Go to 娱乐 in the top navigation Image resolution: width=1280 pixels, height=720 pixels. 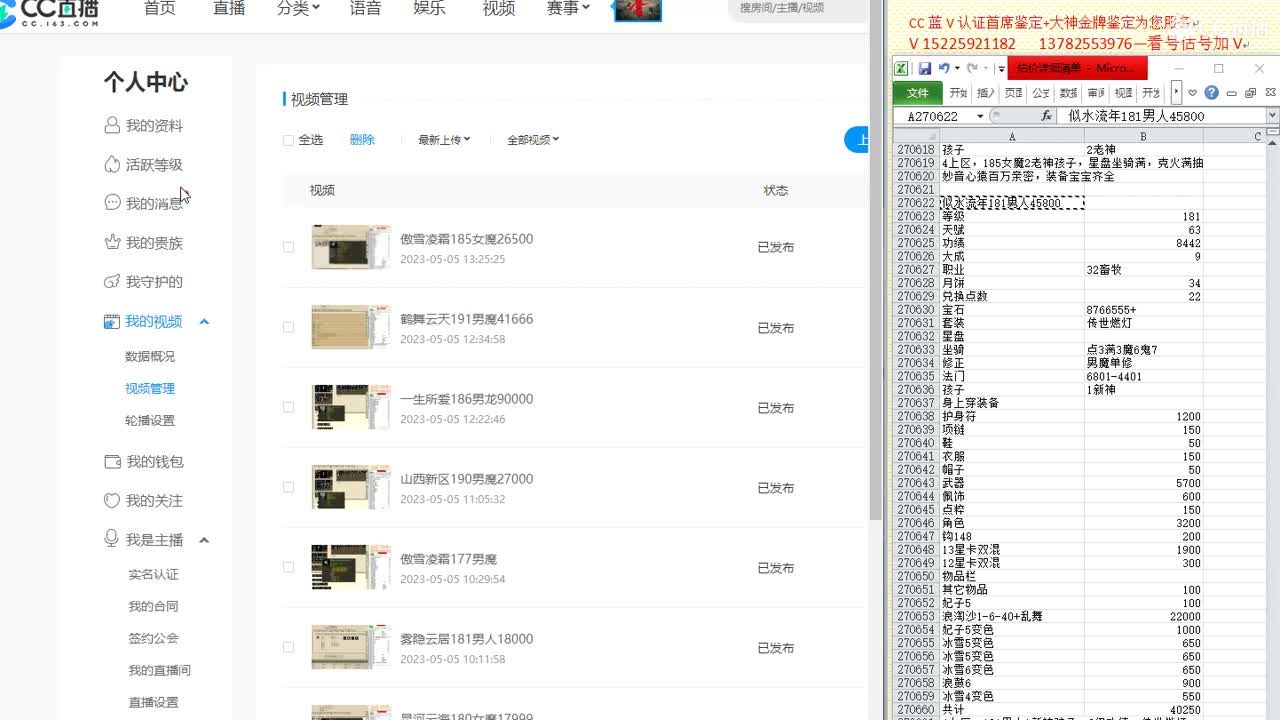[429, 8]
